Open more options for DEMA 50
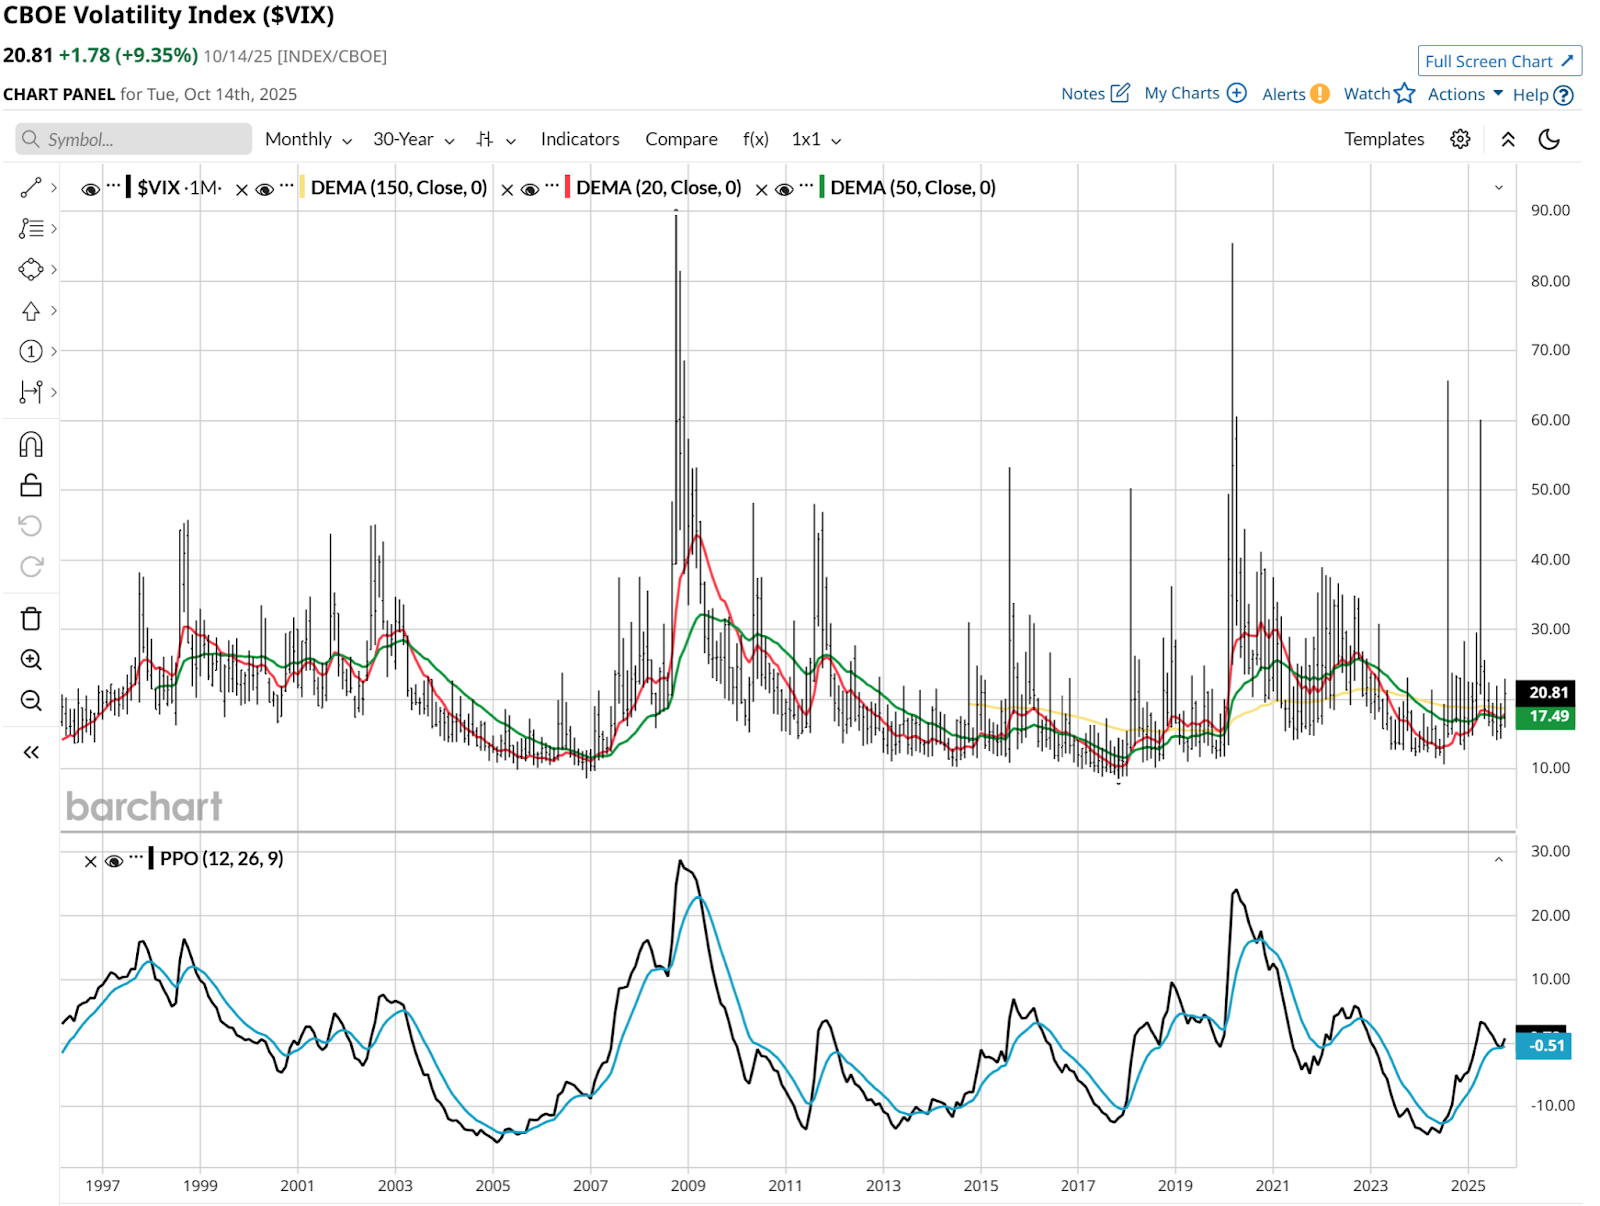This screenshot has height=1206, width=1600. click(806, 186)
